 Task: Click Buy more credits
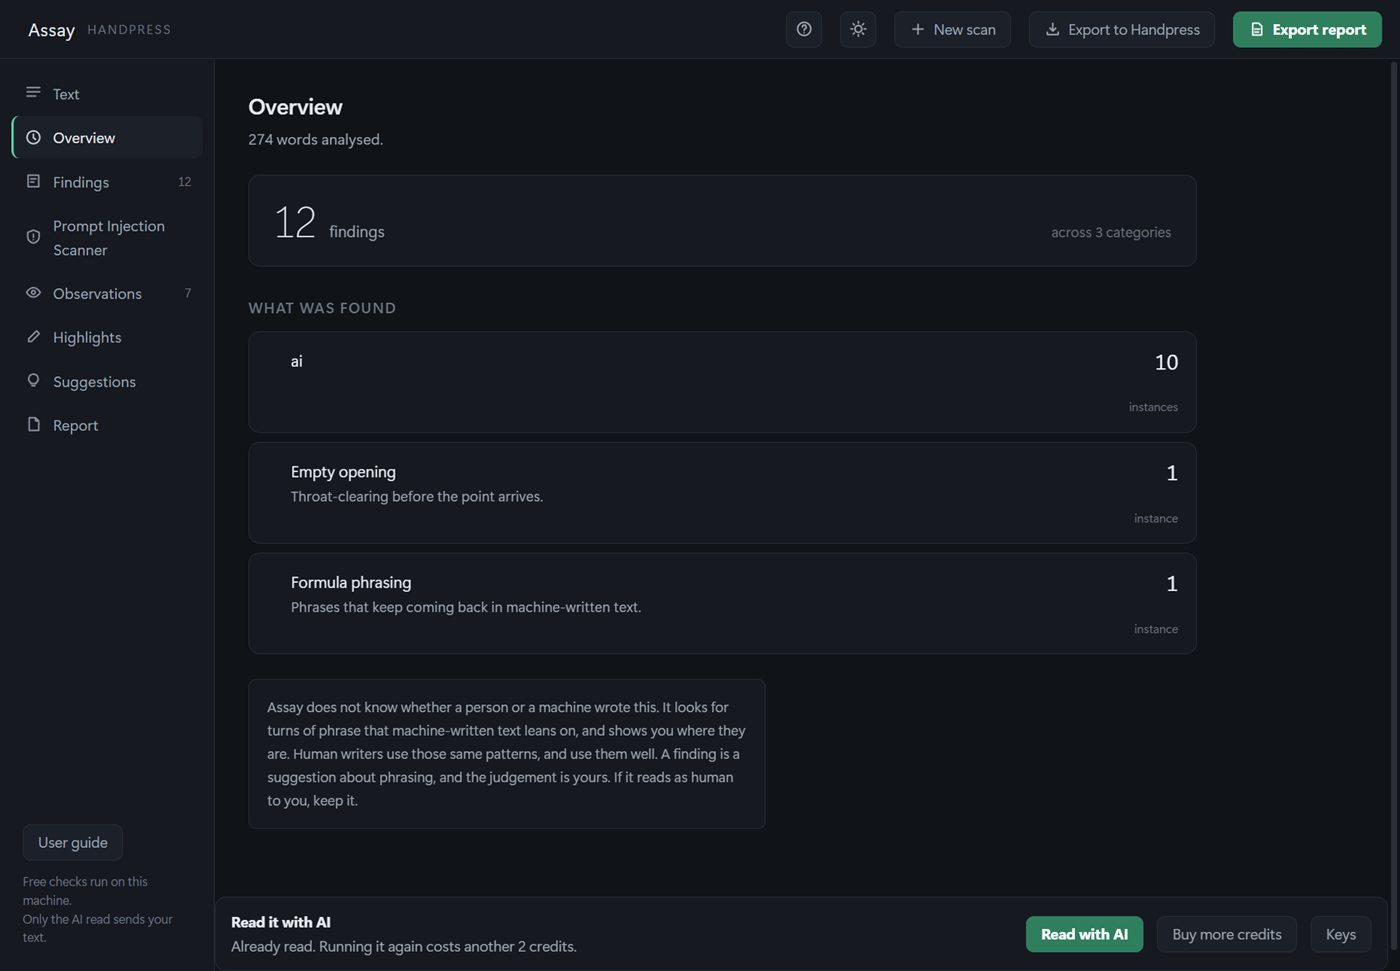coord(1227,934)
